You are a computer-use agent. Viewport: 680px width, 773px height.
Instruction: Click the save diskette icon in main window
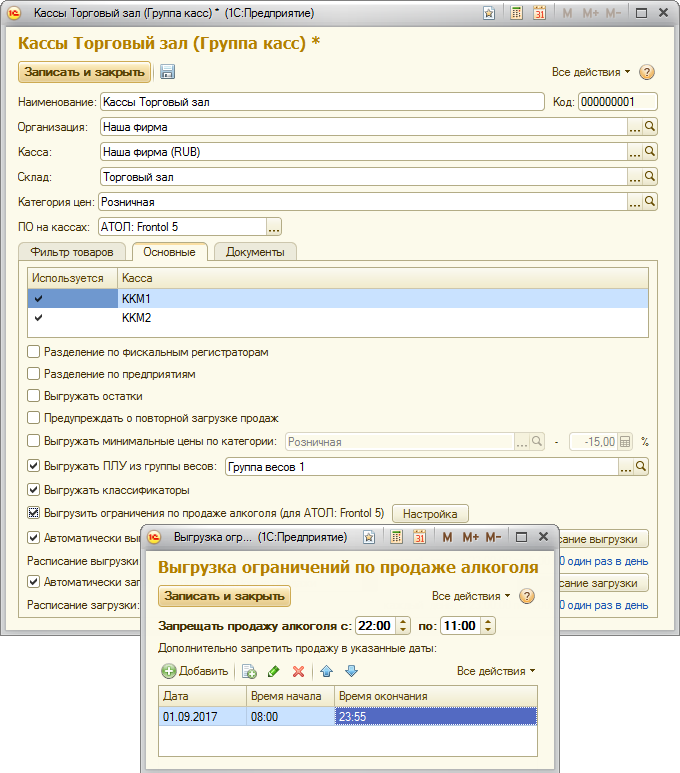point(167,72)
